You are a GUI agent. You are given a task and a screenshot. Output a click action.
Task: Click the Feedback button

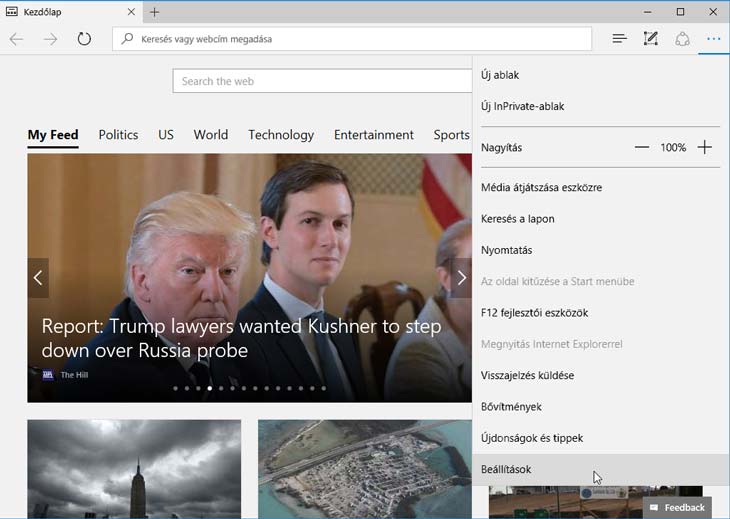[x=678, y=507]
